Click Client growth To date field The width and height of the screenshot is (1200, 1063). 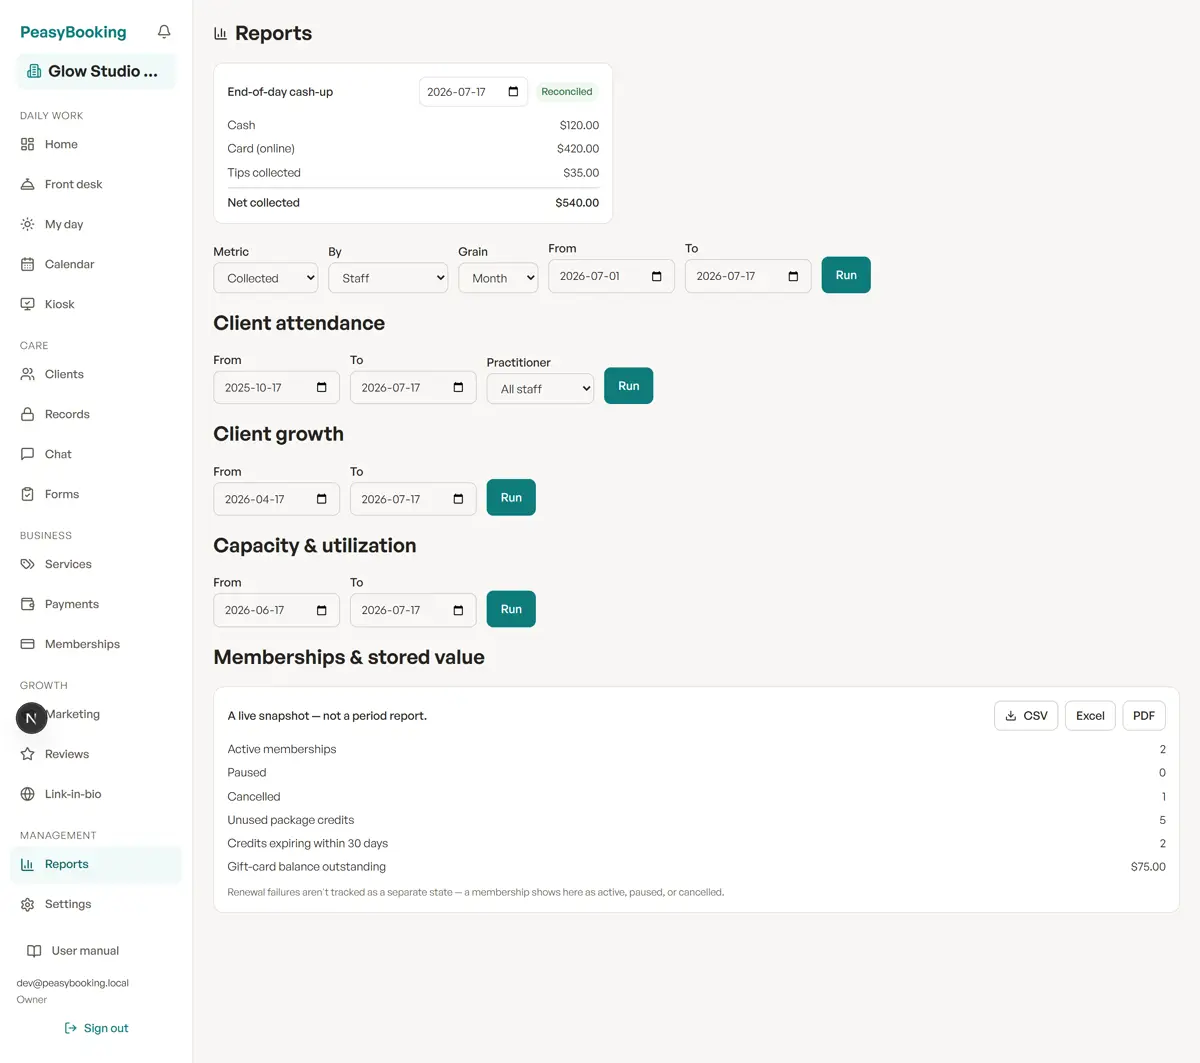(x=413, y=499)
